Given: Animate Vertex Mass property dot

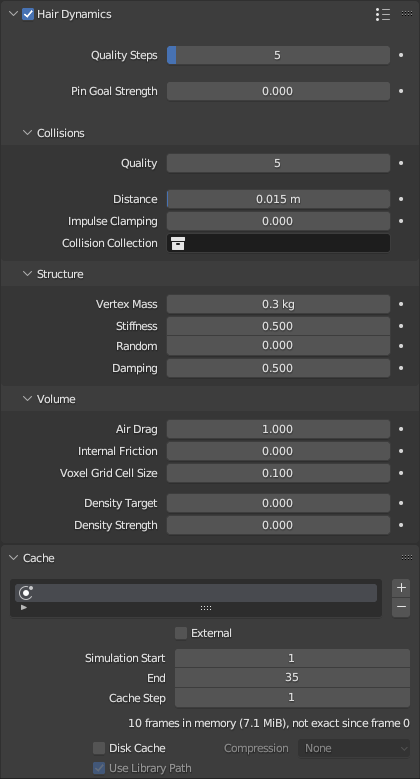Looking at the screenshot, I should click(401, 304).
